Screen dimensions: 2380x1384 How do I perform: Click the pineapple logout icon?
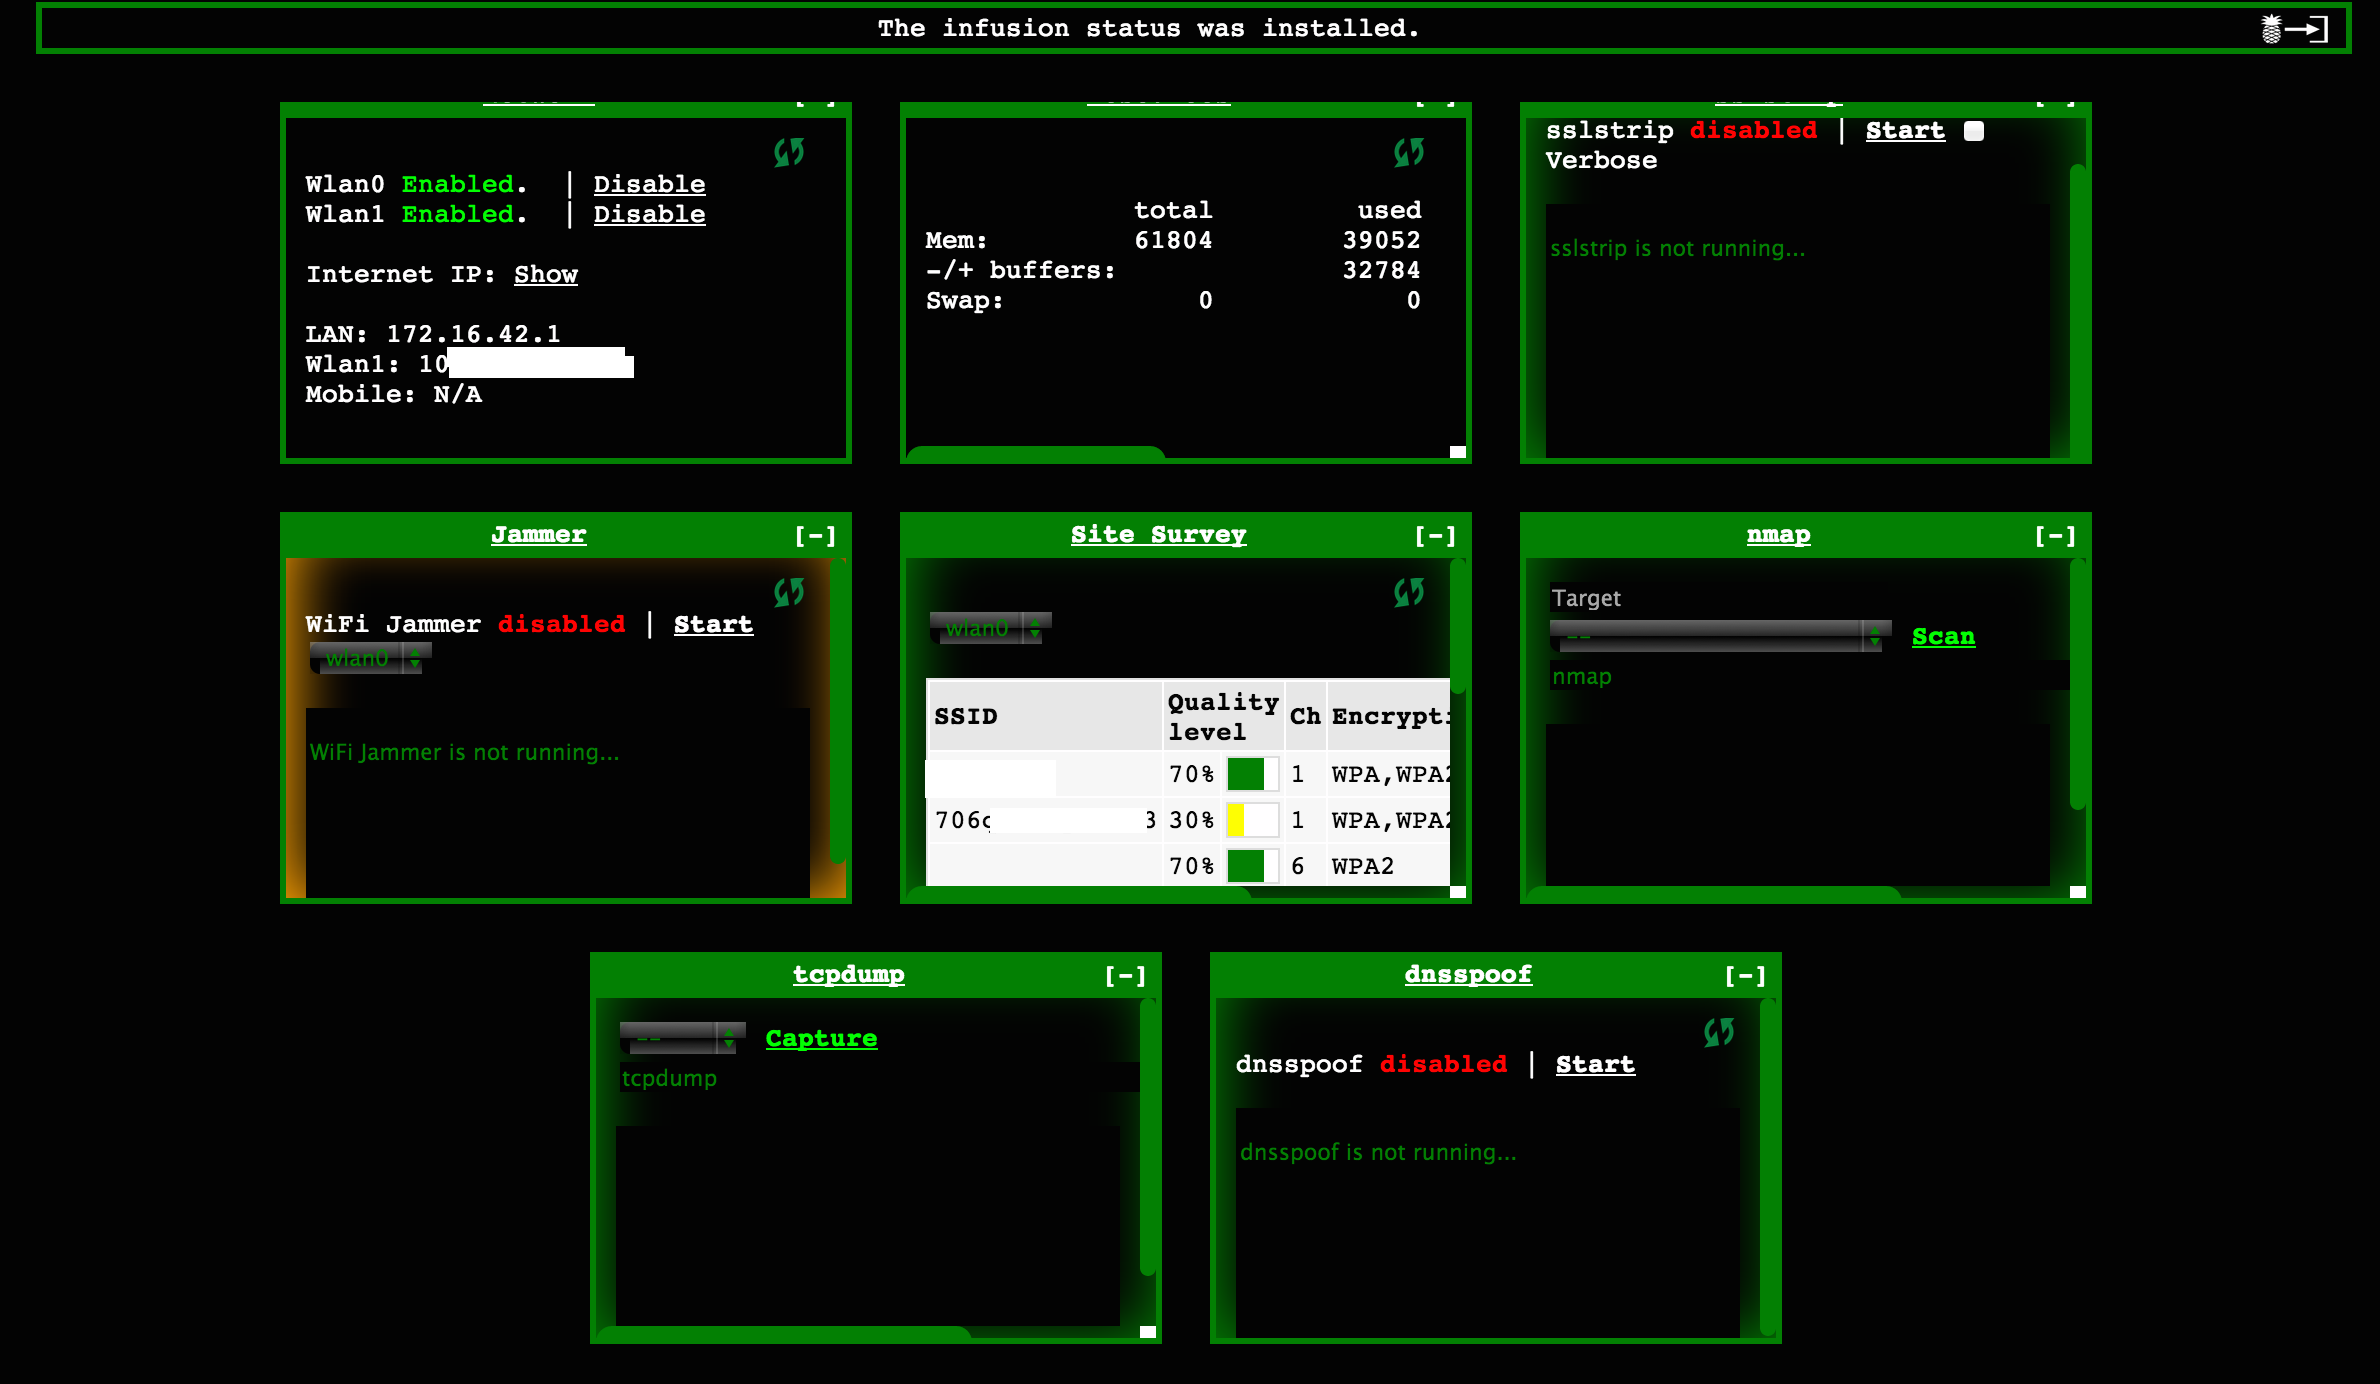coord(2294,29)
